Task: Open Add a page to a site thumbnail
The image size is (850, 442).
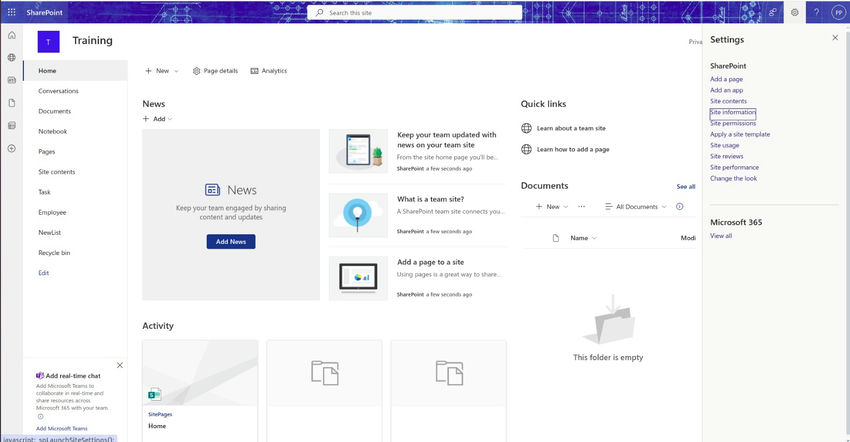Action: (358, 278)
